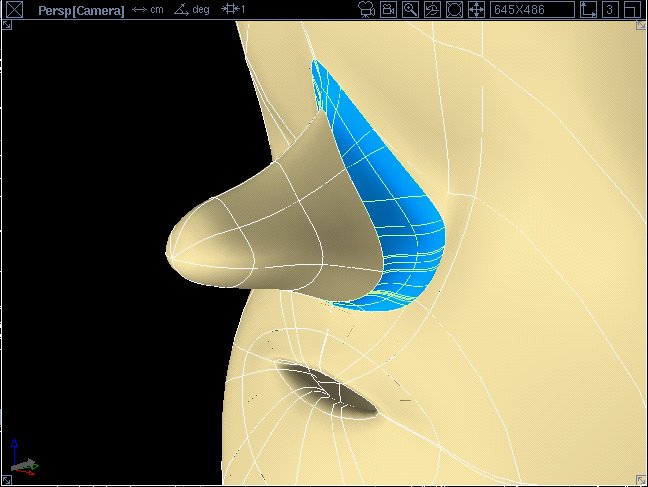
Task: Open the camera selection icon
Action: point(366,10)
